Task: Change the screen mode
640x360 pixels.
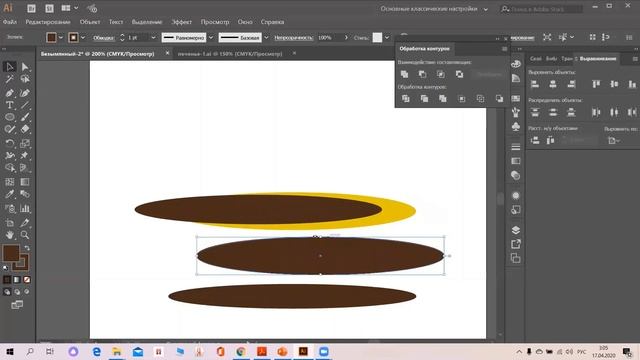Action: click(17, 305)
